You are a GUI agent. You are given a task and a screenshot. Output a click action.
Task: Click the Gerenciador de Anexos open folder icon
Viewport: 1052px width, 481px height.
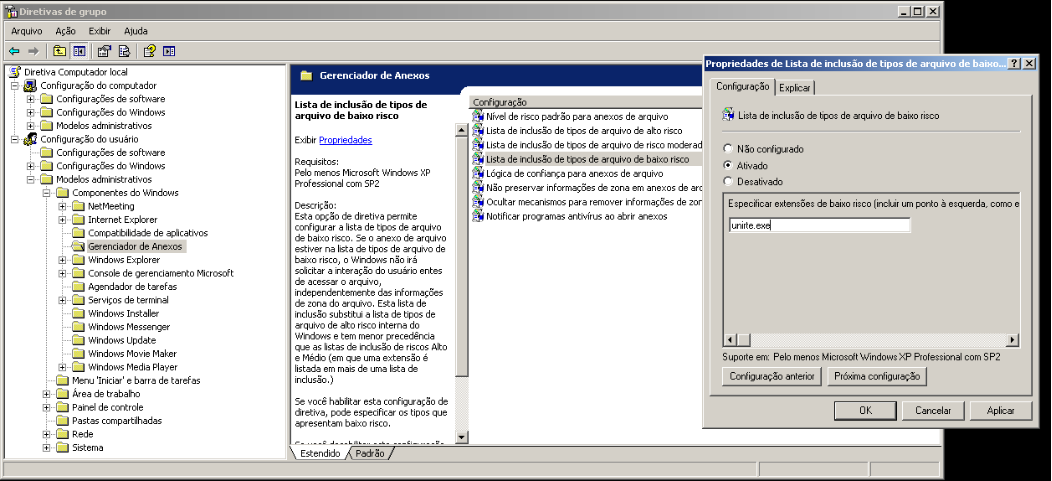tap(78, 246)
